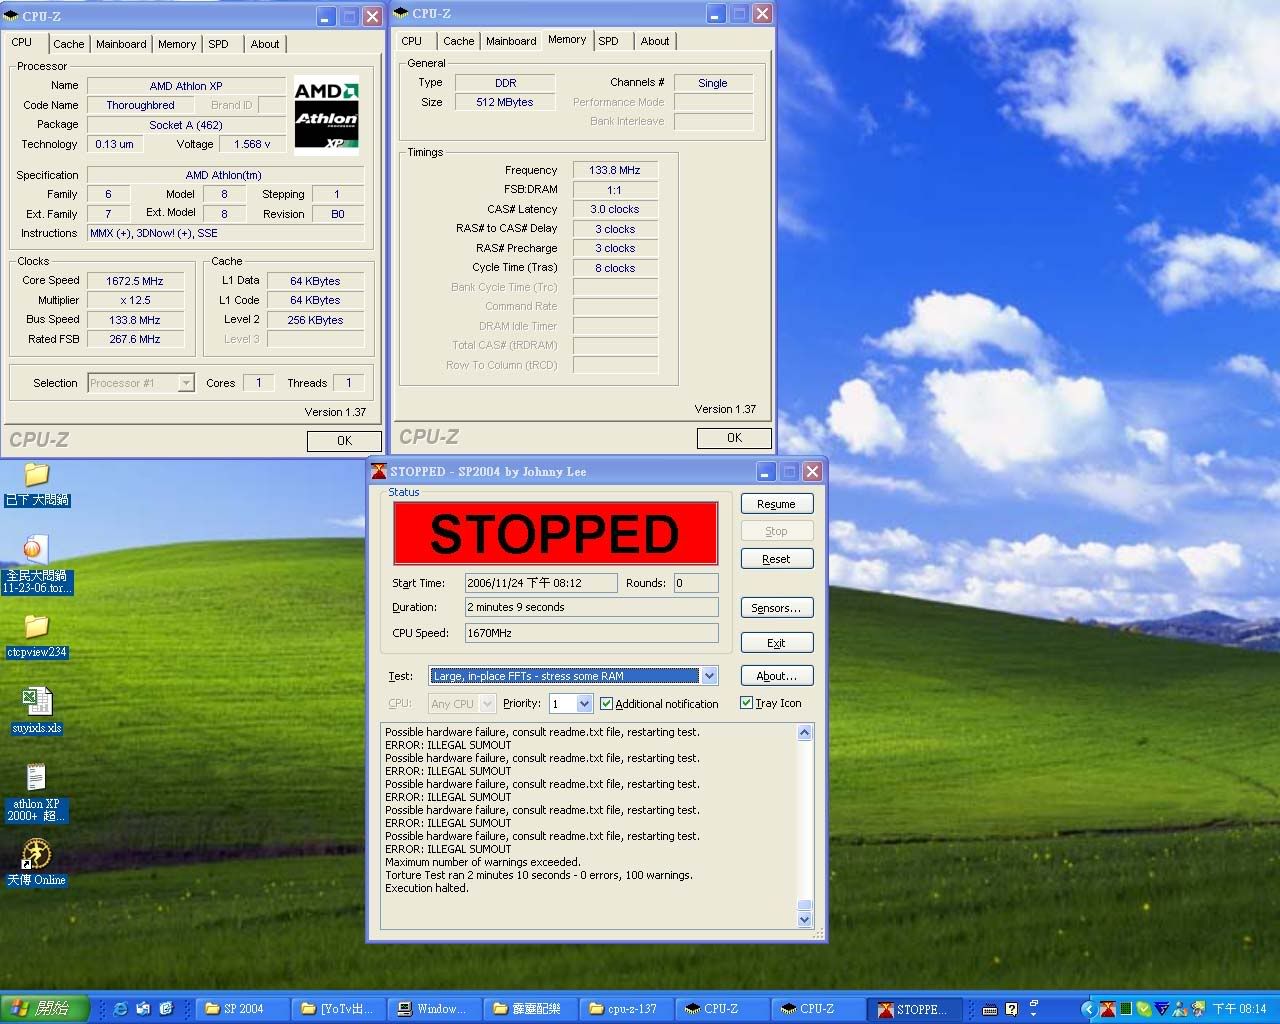Click OK in the Memory CPU-Z window
1280x1024 pixels.
click(x=734, y=438)
